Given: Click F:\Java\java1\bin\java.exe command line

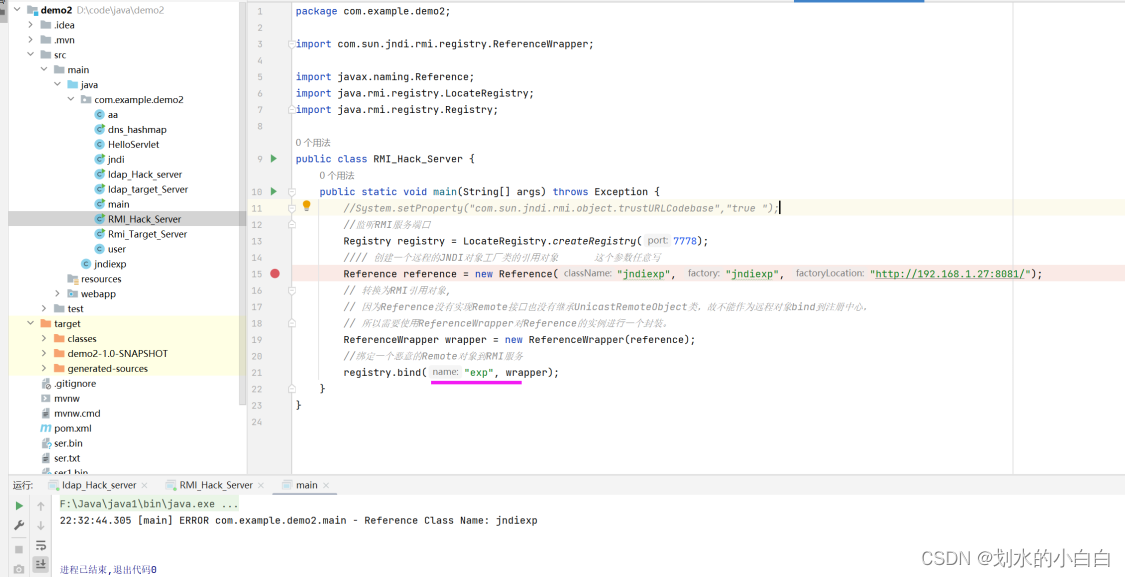Looking at the screenshot, I should [149, 504].
